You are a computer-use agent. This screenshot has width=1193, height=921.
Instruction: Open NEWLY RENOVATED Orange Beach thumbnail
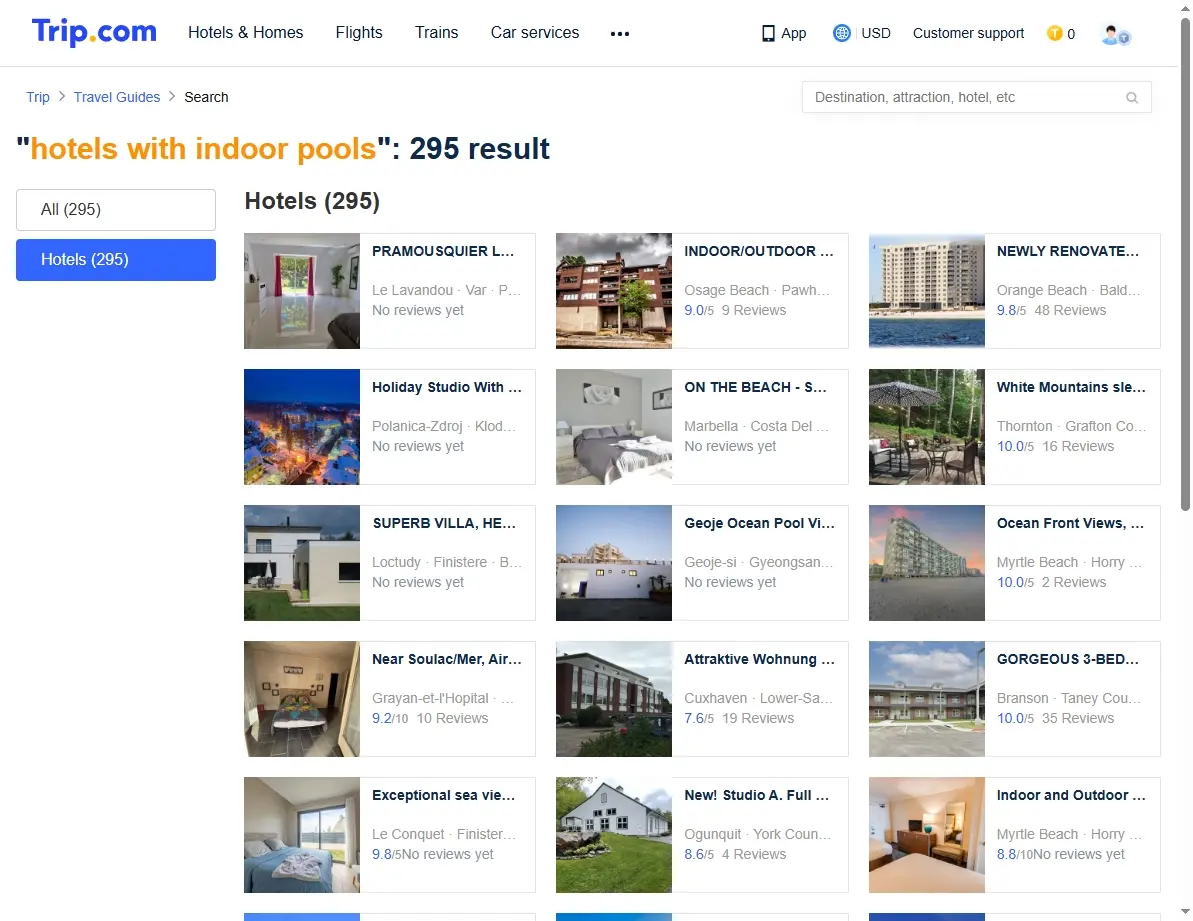click(x=927, y=291)
